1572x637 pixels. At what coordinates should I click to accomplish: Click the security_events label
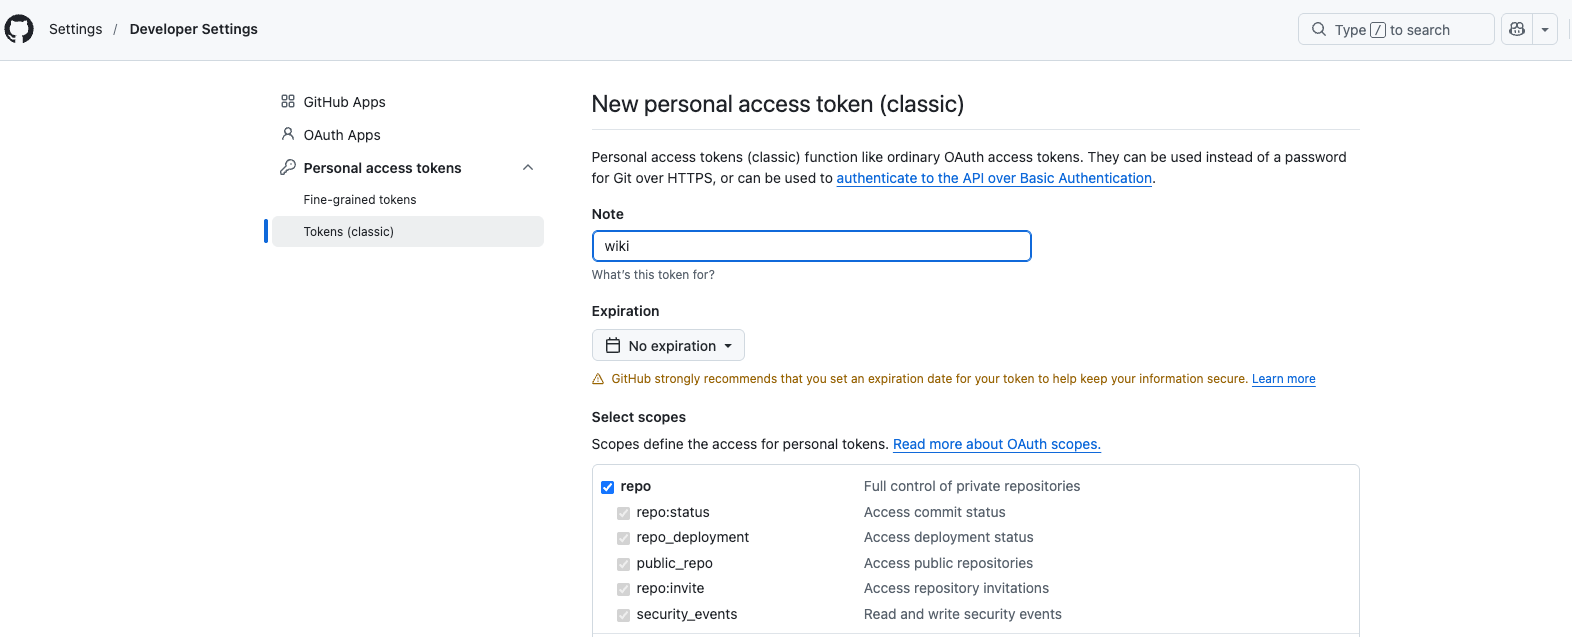pos(687,614)
